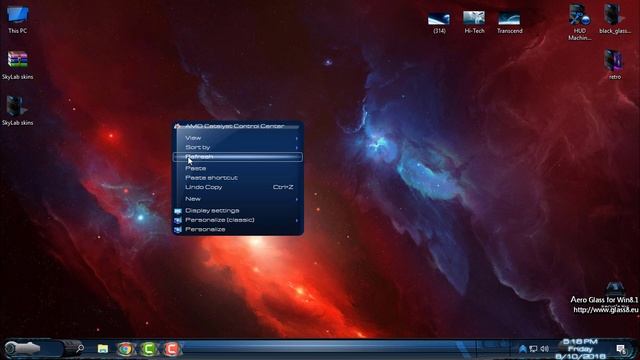The width and height of the screenshot is (640, 360).
Task: Select the (314) image thumbnail on desktop
Action: (x=439, y=22)
